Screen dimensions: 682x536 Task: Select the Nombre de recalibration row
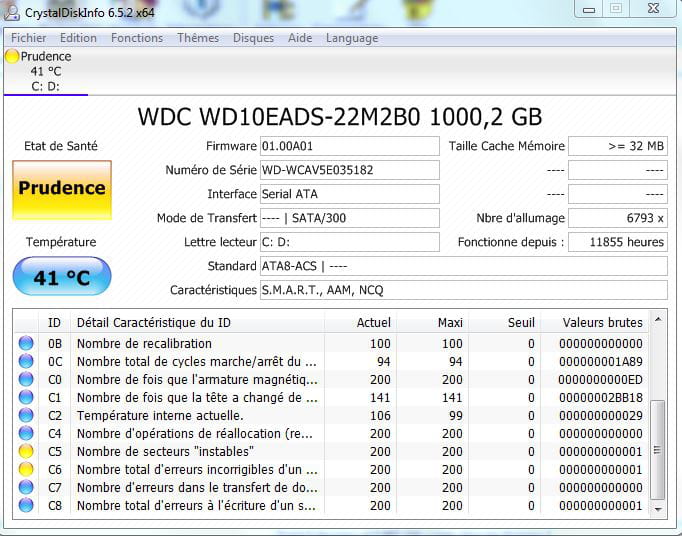331,343
